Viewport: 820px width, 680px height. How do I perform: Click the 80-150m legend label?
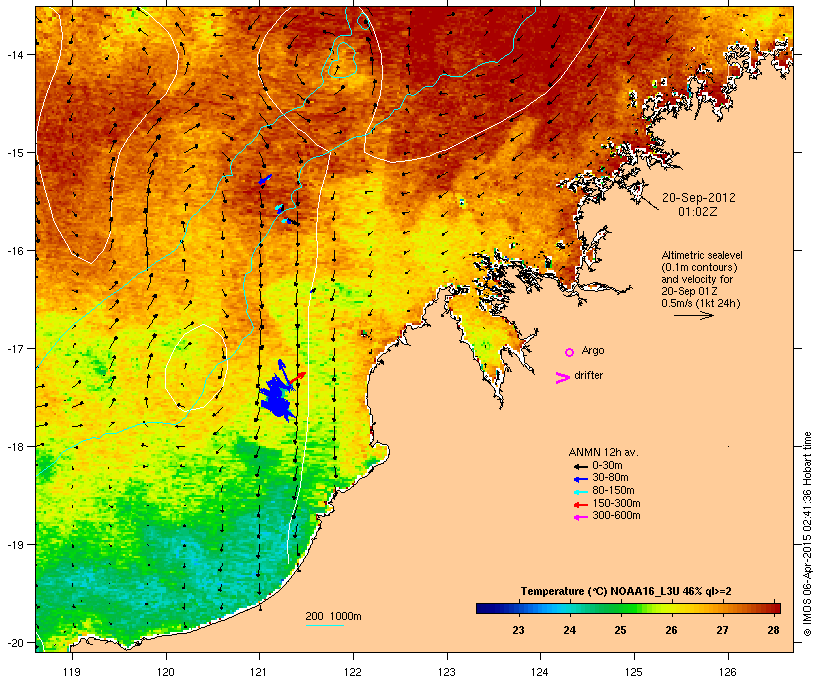click(613, 491)
